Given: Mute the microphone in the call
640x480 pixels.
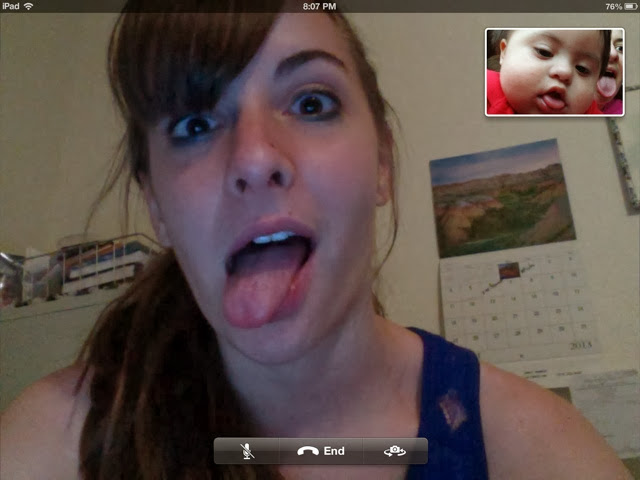Looking at the screenshot, I should coord(247,451).
